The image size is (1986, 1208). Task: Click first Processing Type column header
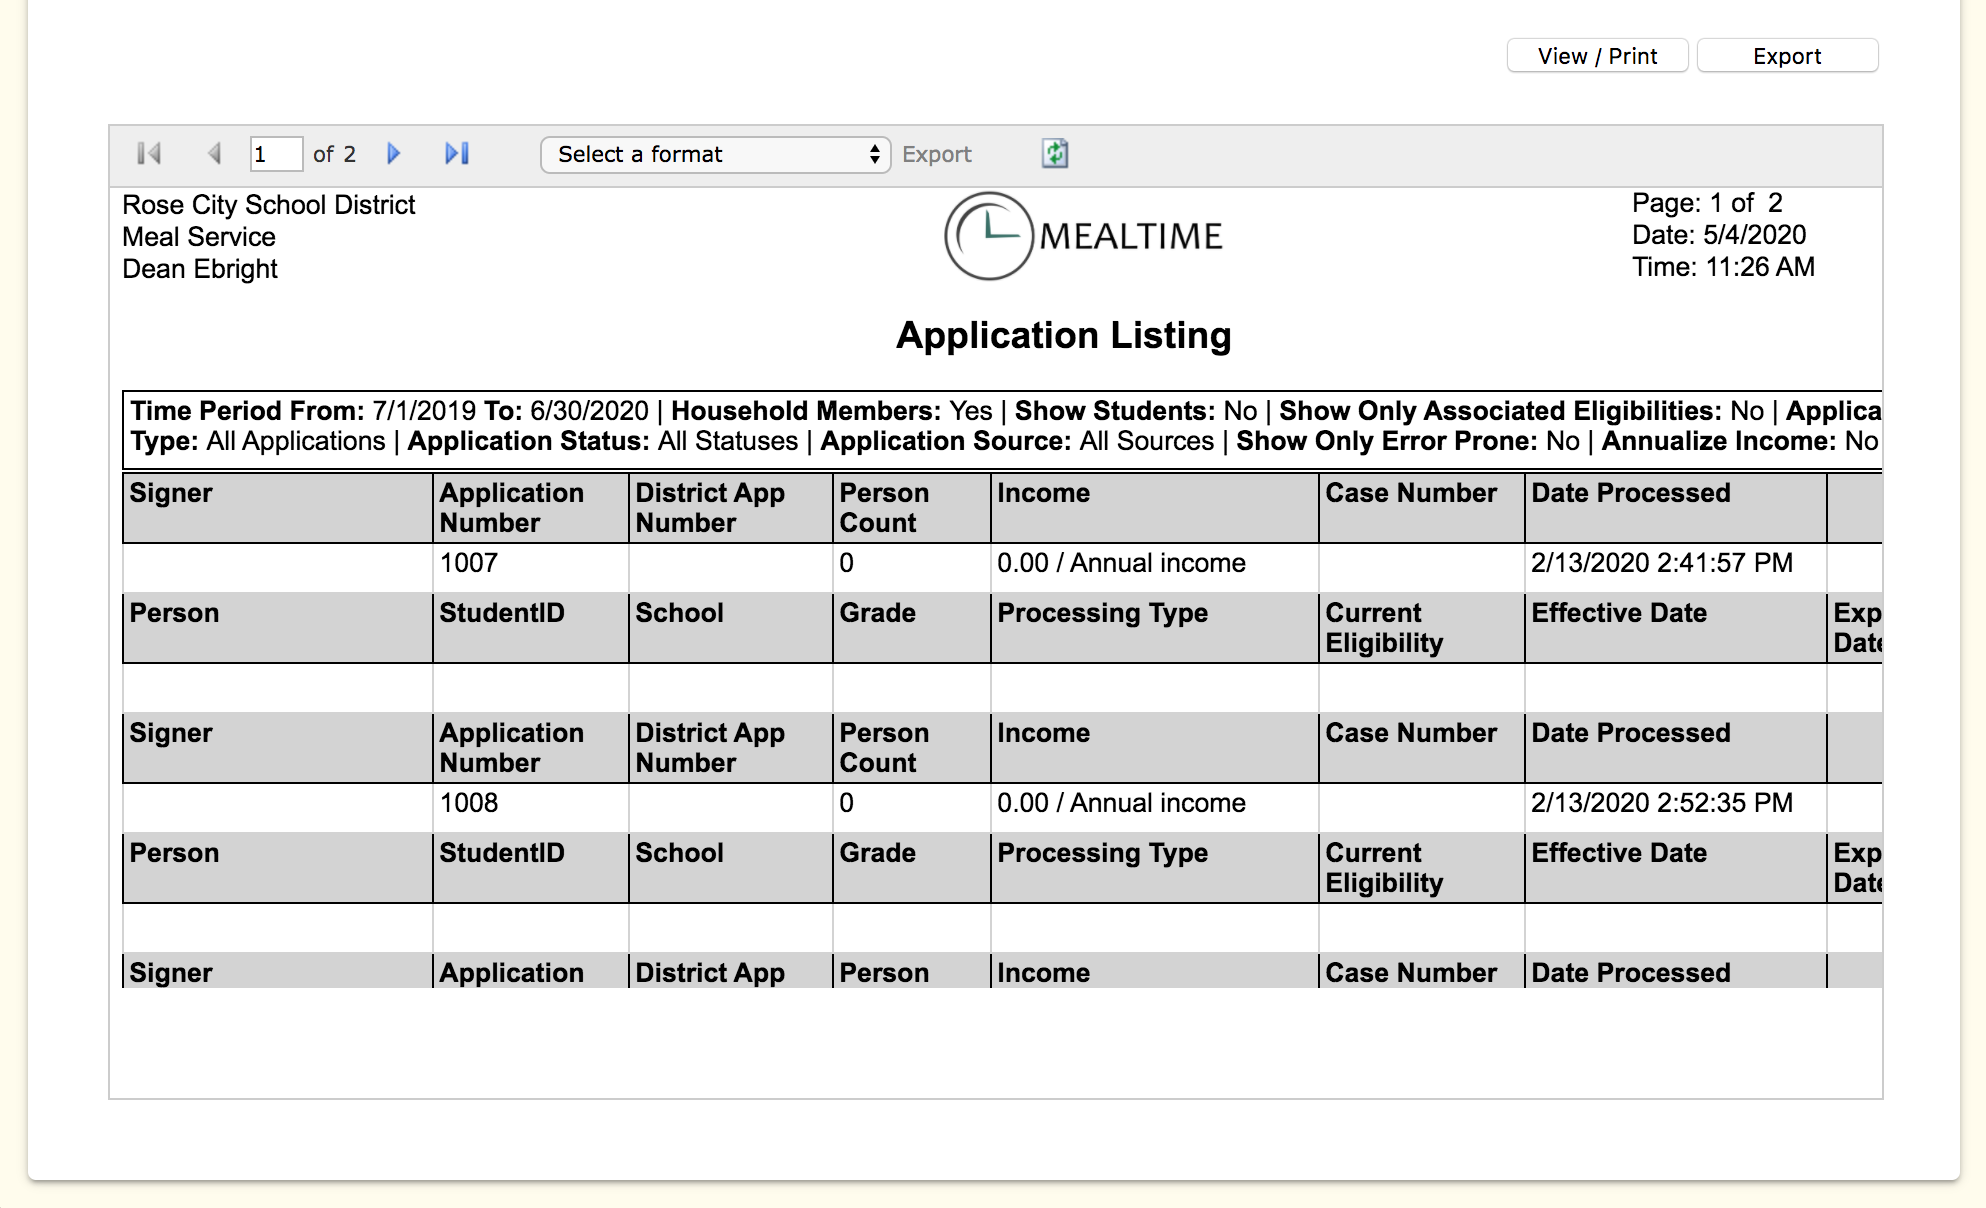click(x=1102, y=613)
